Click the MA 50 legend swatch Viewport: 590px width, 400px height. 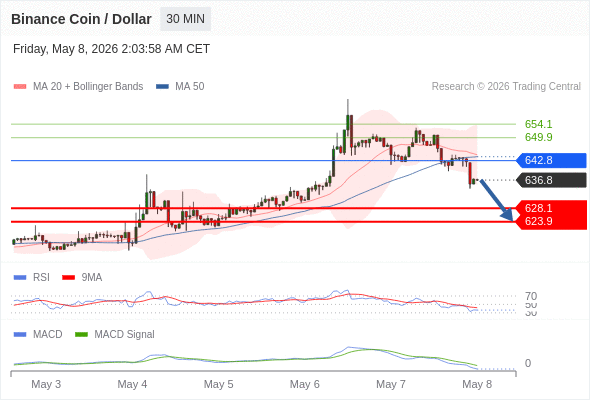point(162,87)
